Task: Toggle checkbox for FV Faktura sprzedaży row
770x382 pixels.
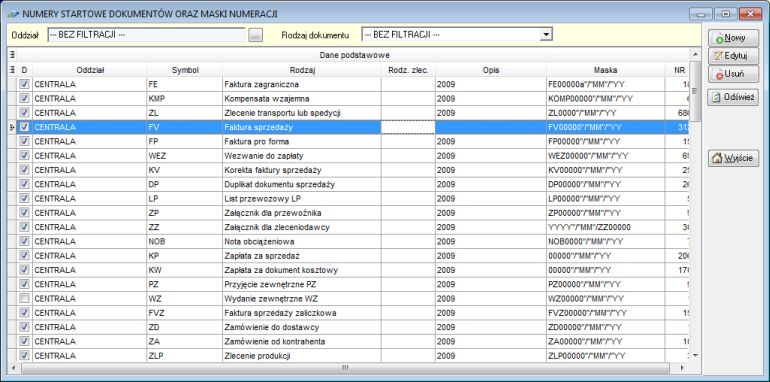Action: (x=24, y=127)
